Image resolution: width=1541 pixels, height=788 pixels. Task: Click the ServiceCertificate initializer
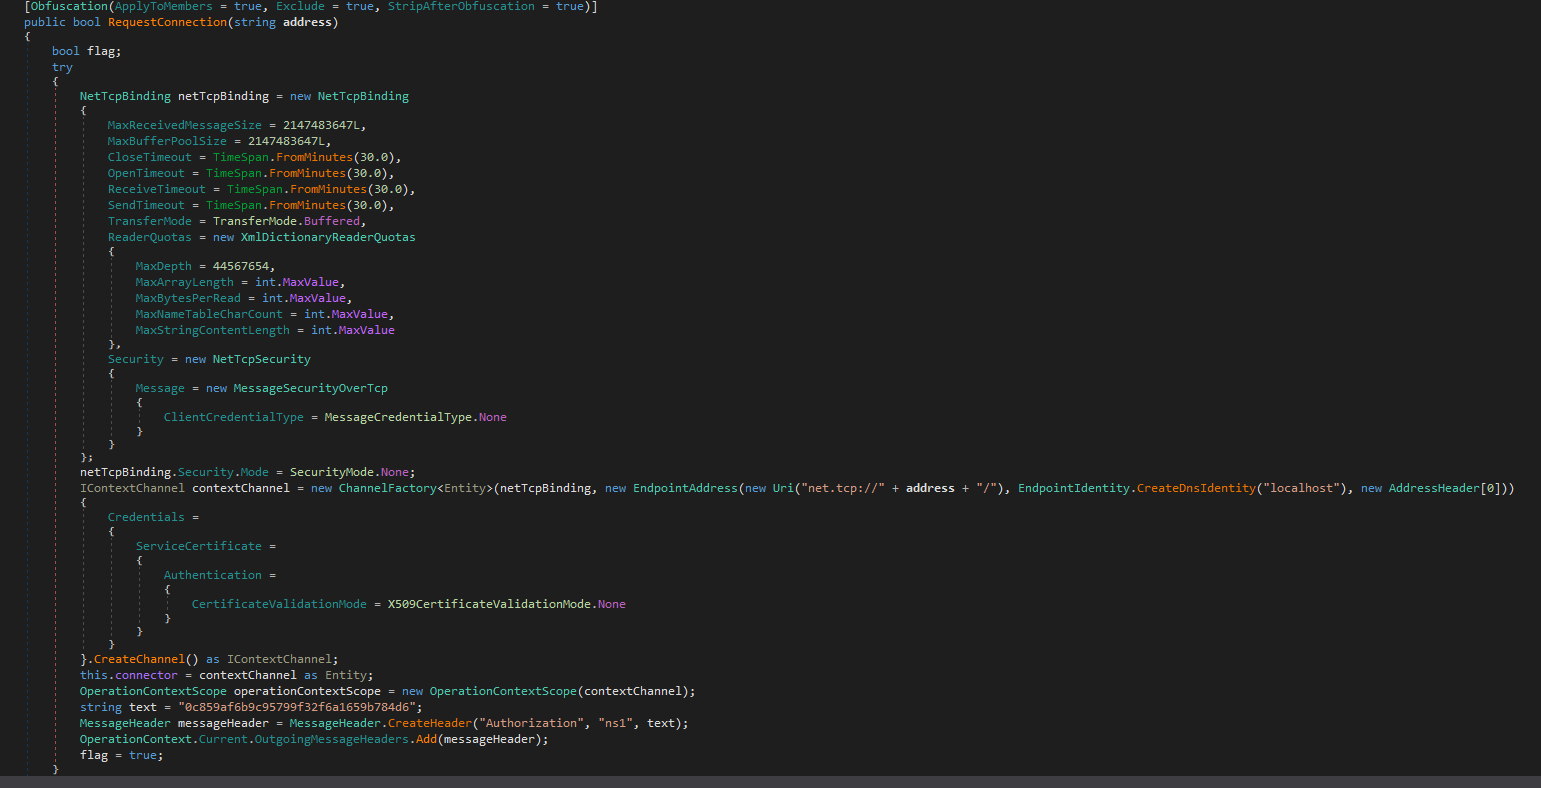tap(199, 546)
